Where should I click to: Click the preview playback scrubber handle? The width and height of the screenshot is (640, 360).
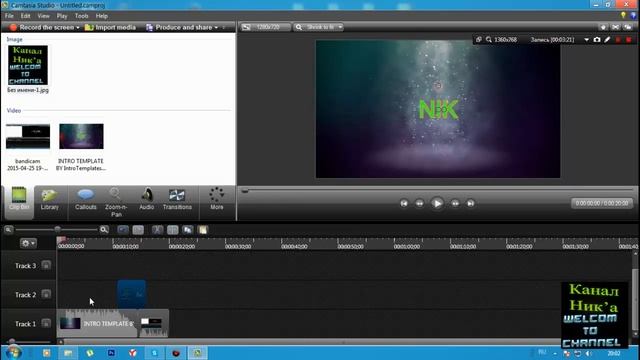[245, 190]
